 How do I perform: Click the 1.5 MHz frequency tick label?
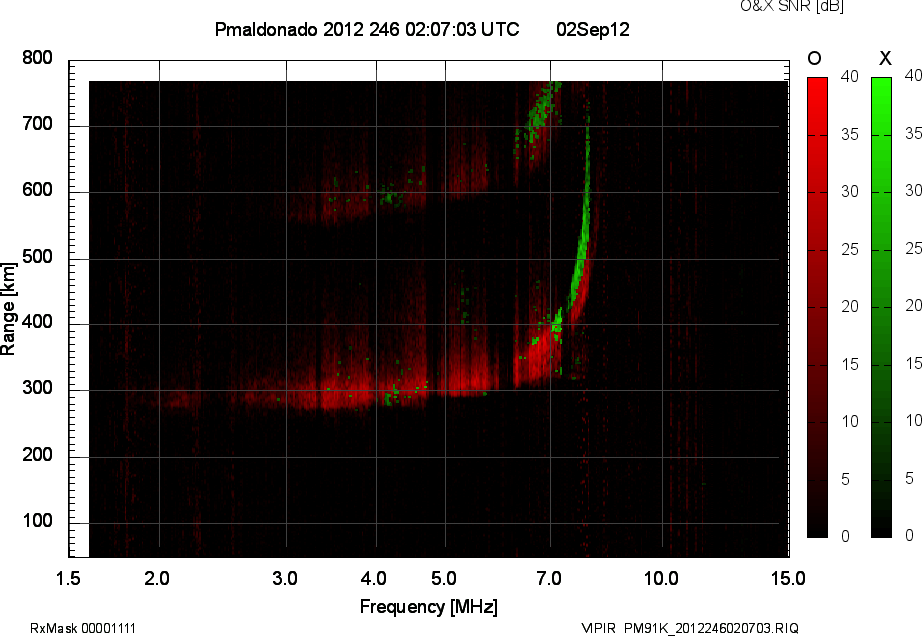coord(68,579)
